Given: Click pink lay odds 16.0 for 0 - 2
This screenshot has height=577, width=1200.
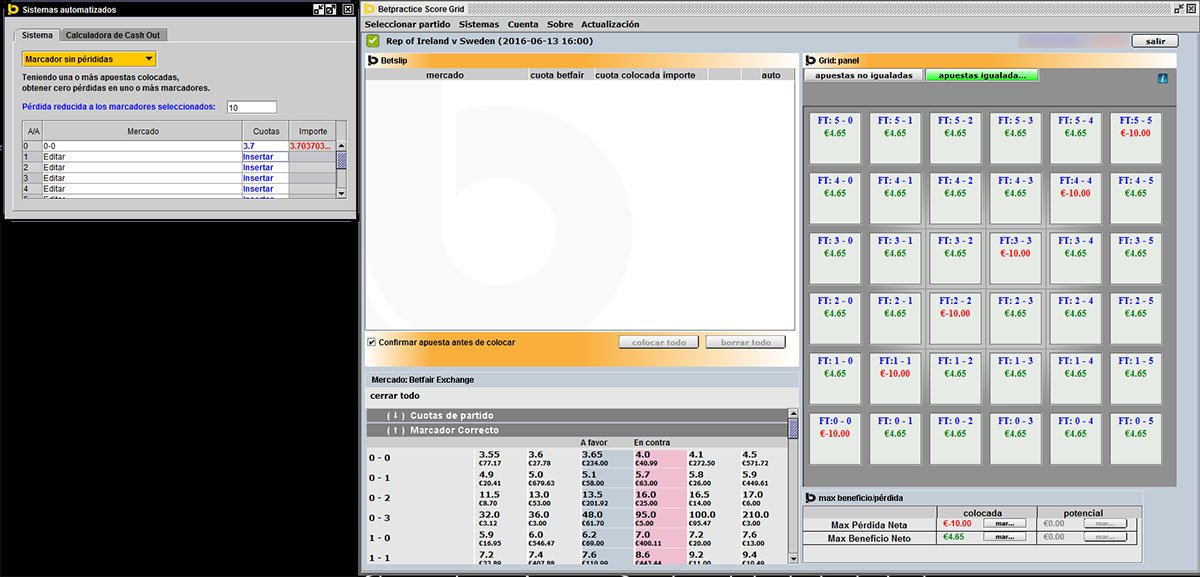Looking at the screenshot, I should (659, 498).
